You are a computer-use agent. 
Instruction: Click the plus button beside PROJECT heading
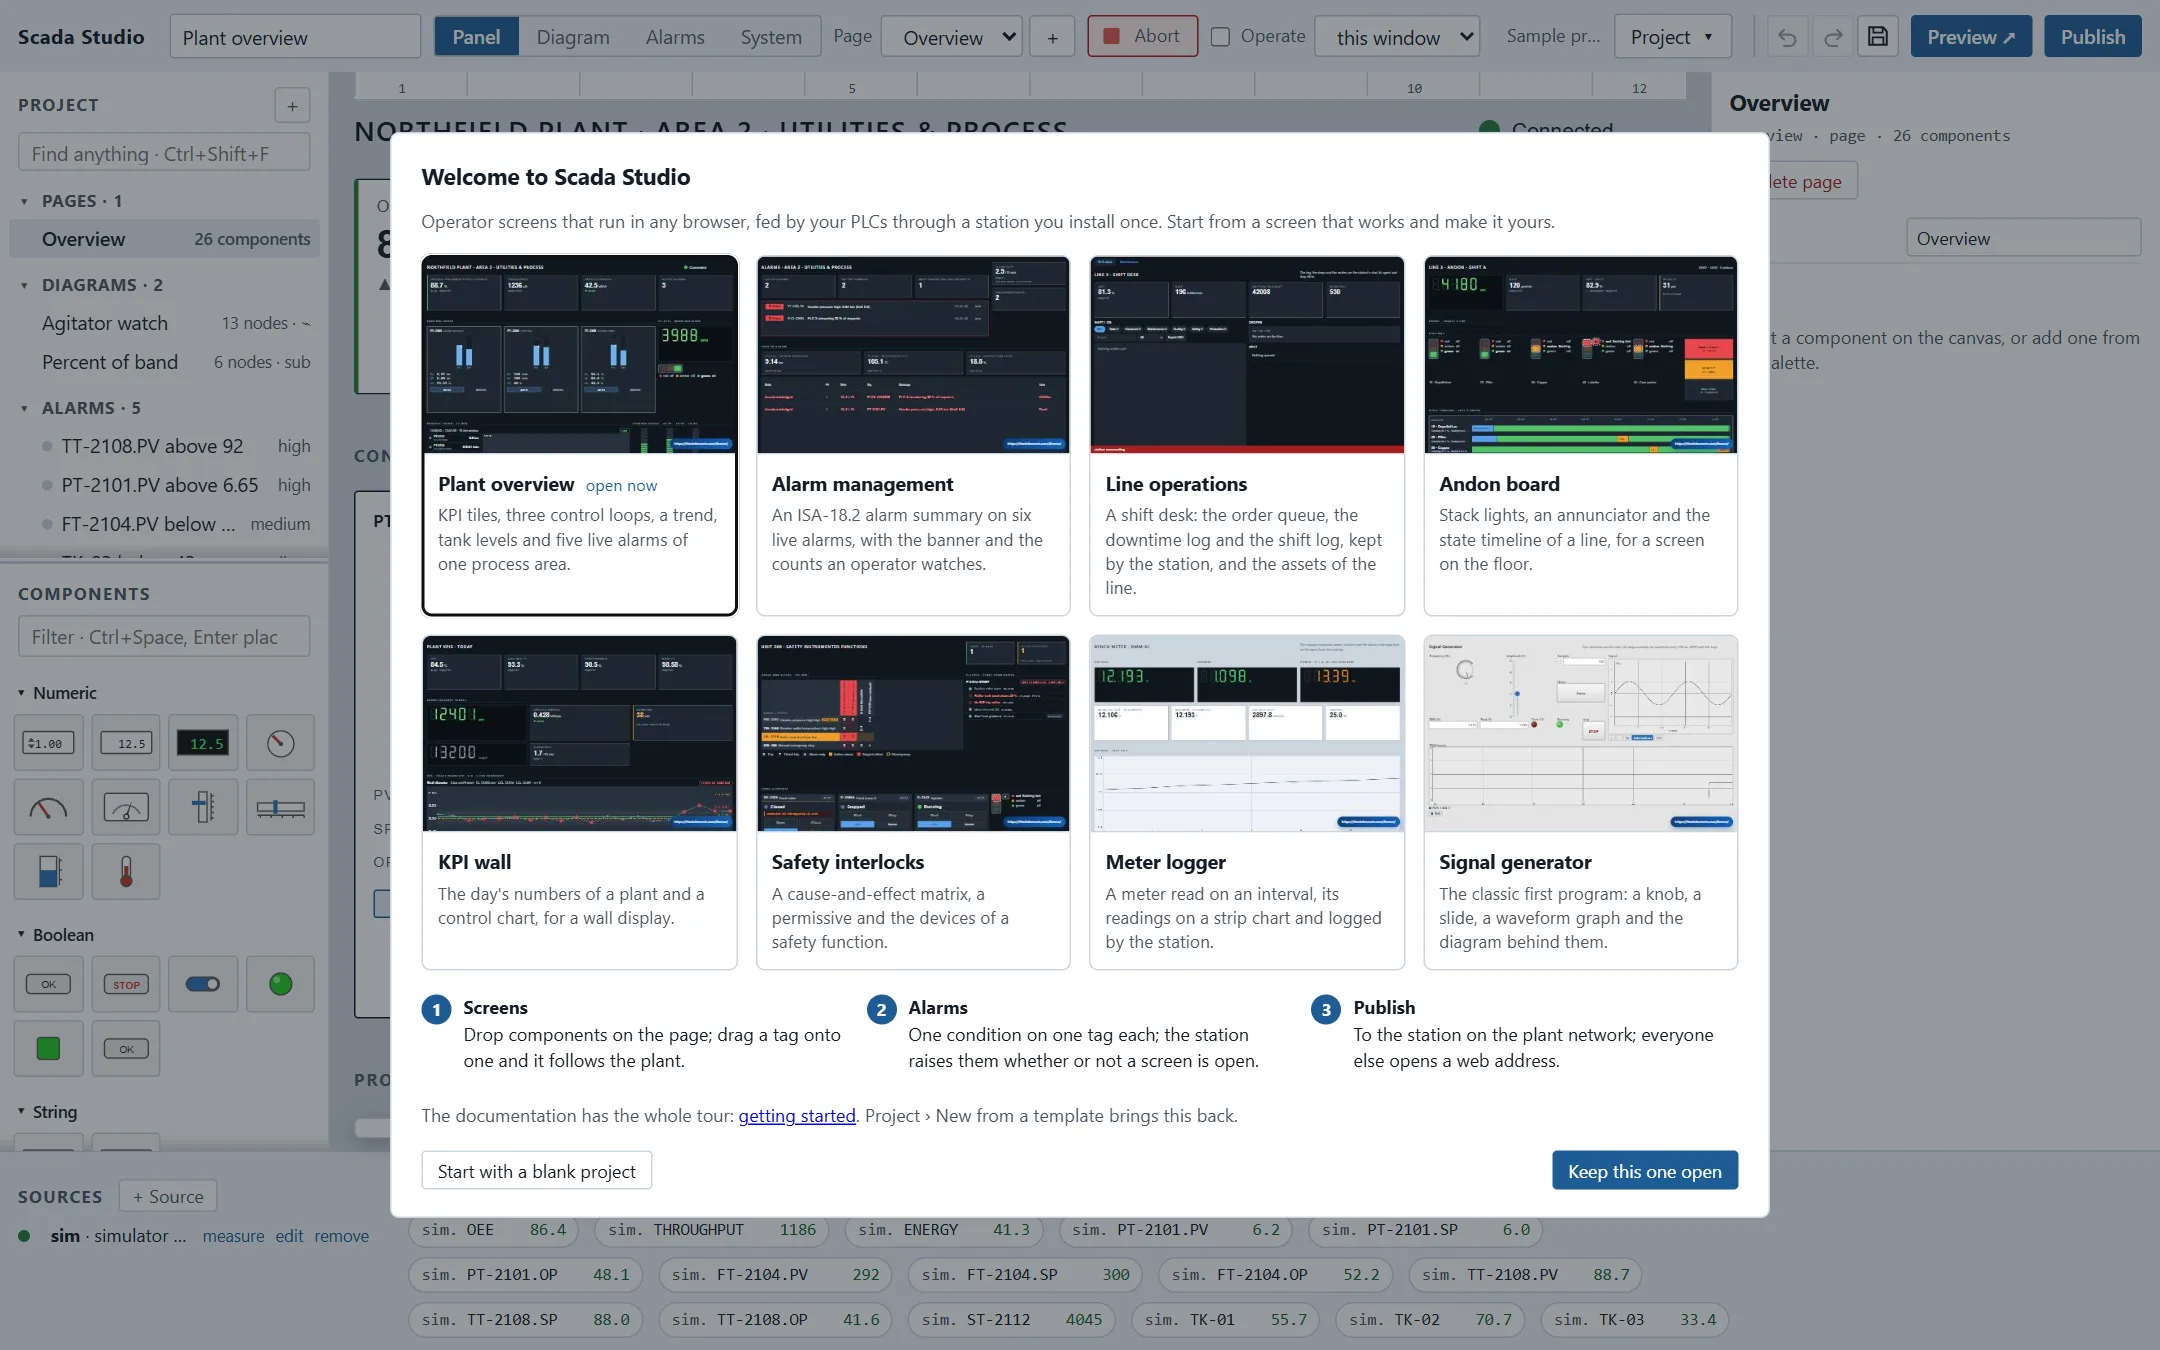coord(292,105)
